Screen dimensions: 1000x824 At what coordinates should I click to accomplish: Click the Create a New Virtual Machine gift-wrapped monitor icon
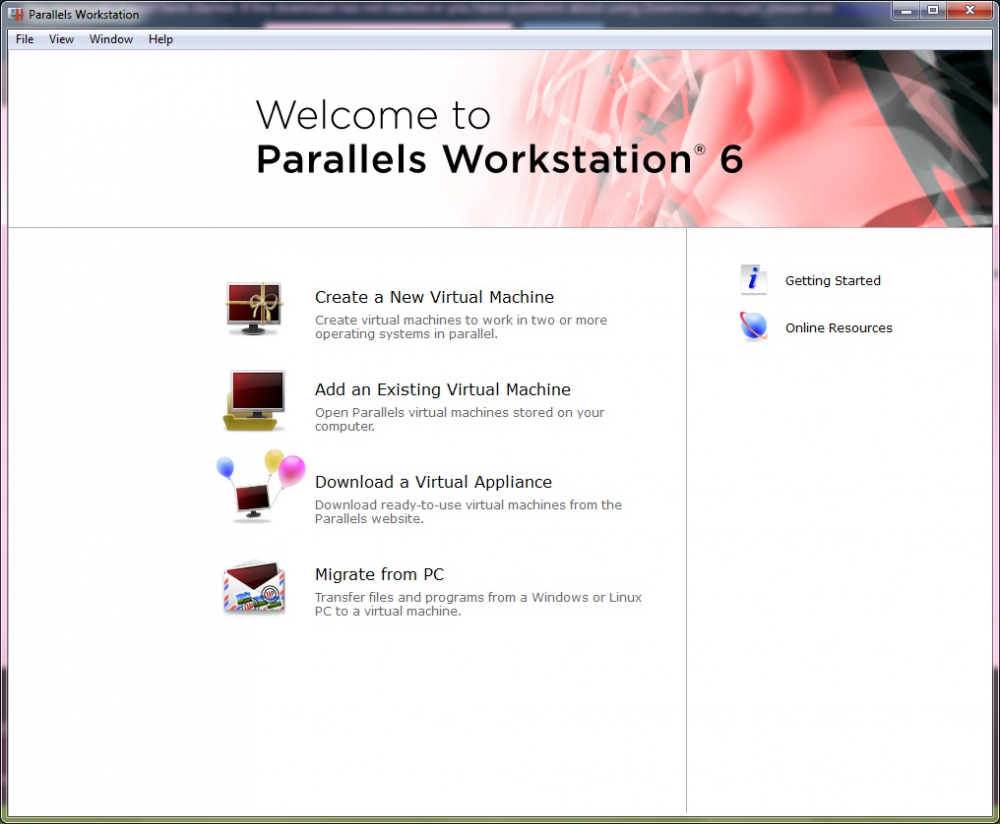[x=254, y=309]
